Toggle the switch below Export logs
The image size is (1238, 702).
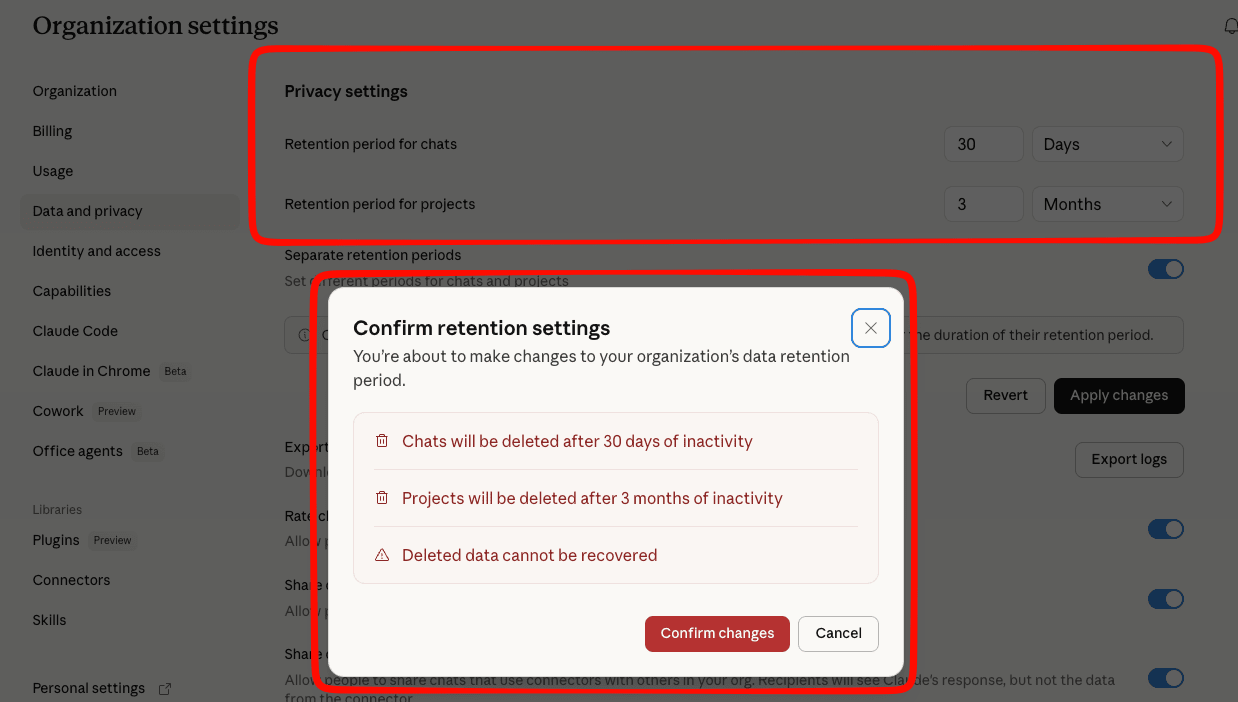tap(1165, 529)
